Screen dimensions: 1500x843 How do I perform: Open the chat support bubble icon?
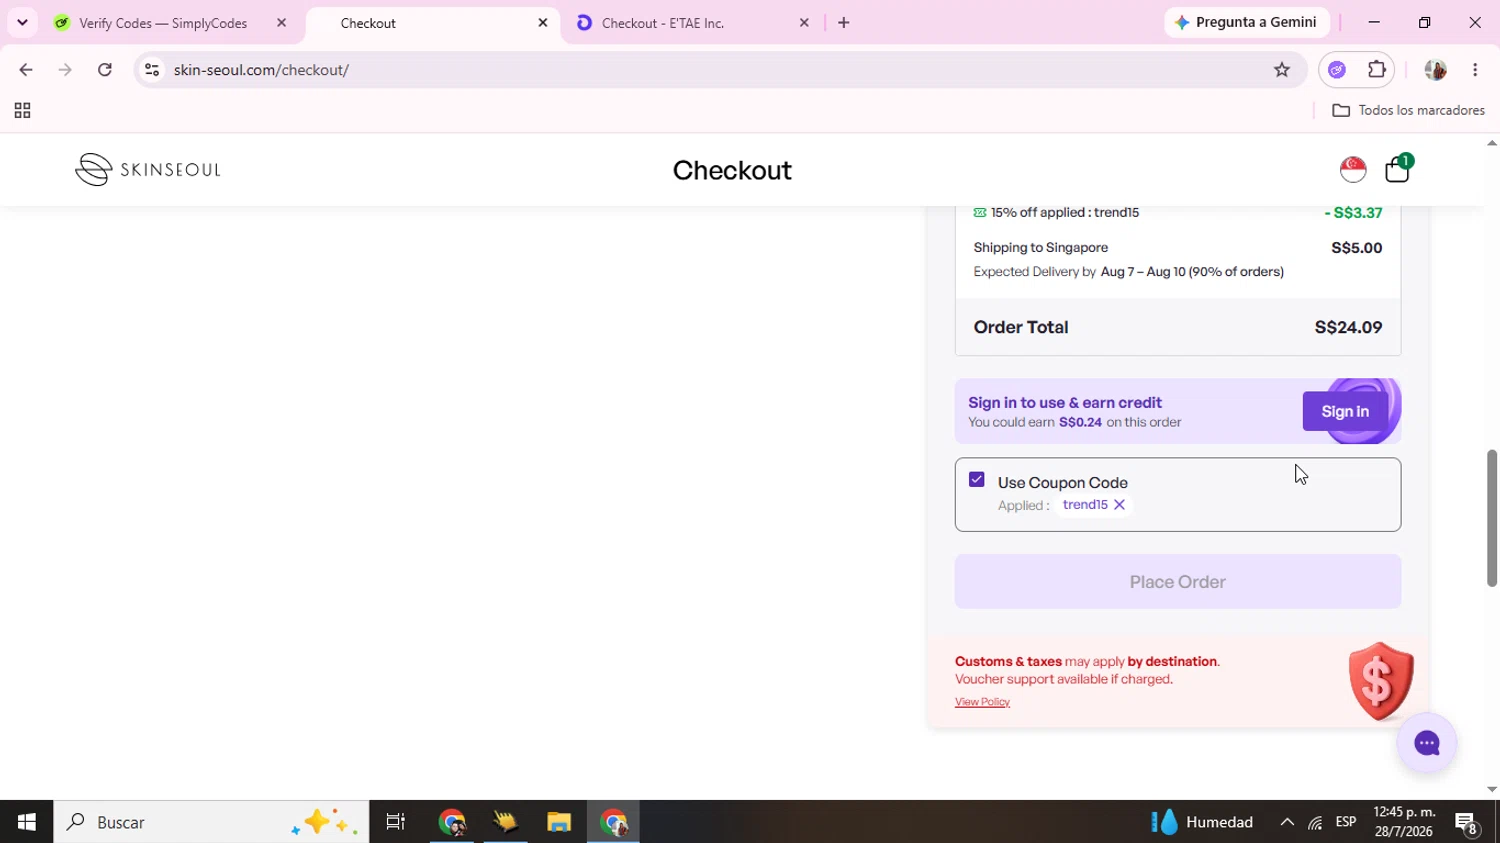tap(1427, 743)
